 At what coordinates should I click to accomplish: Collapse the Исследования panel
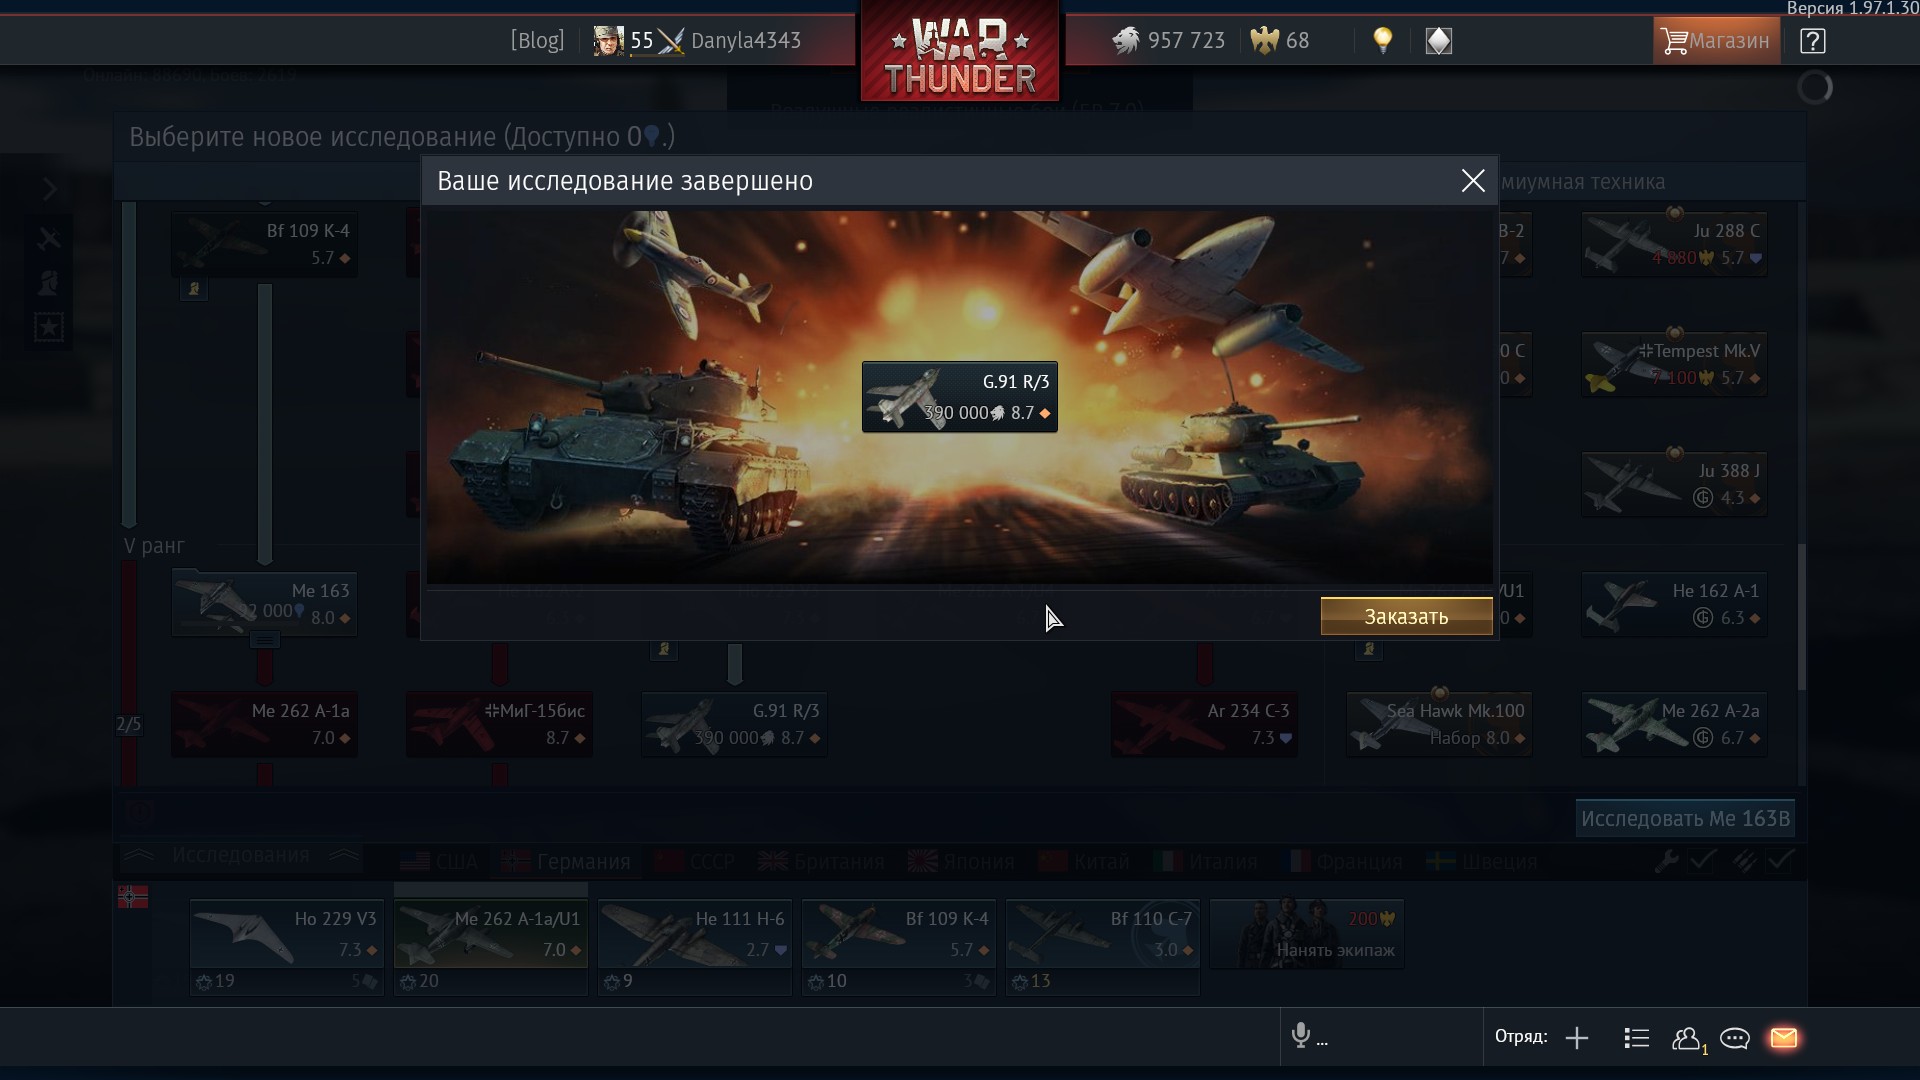pos(240,856)
